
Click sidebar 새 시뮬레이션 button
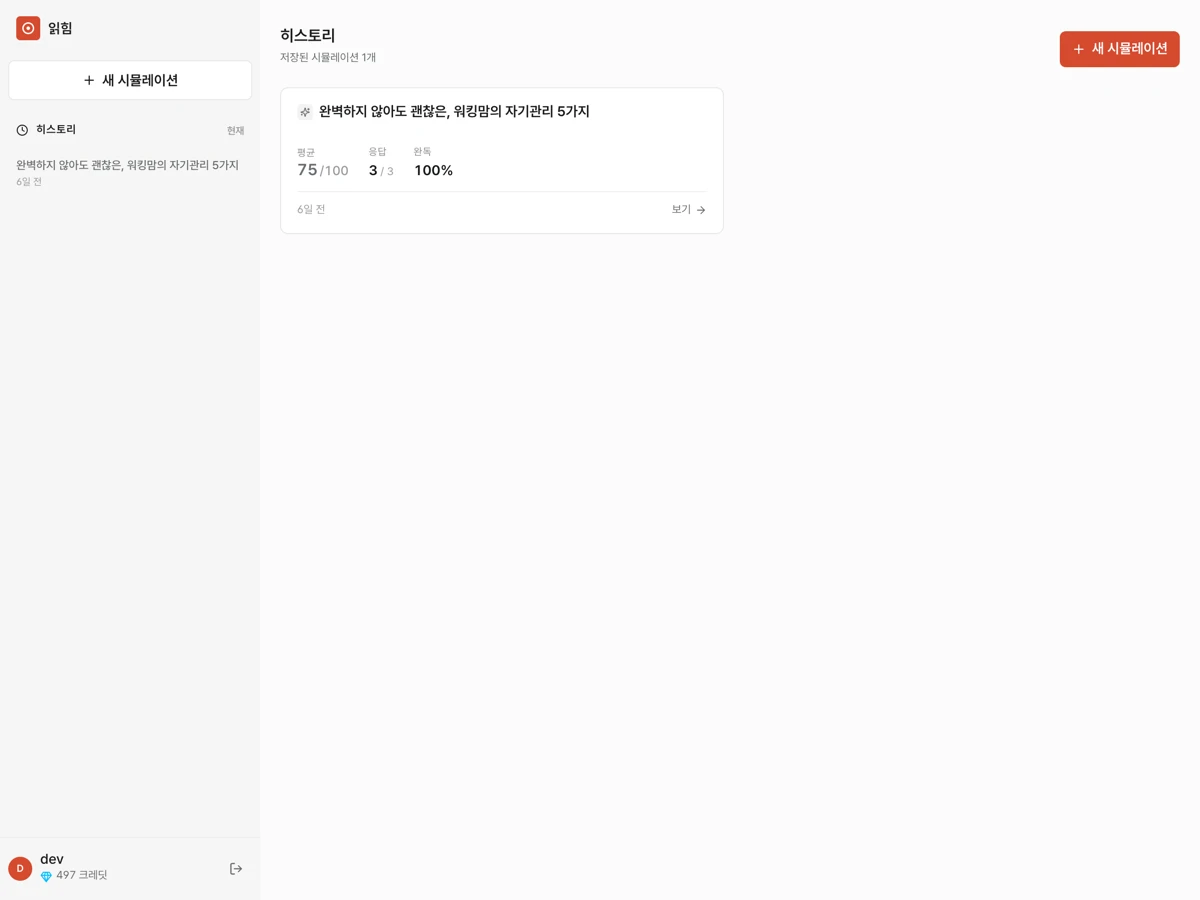(x=130, y=80)
